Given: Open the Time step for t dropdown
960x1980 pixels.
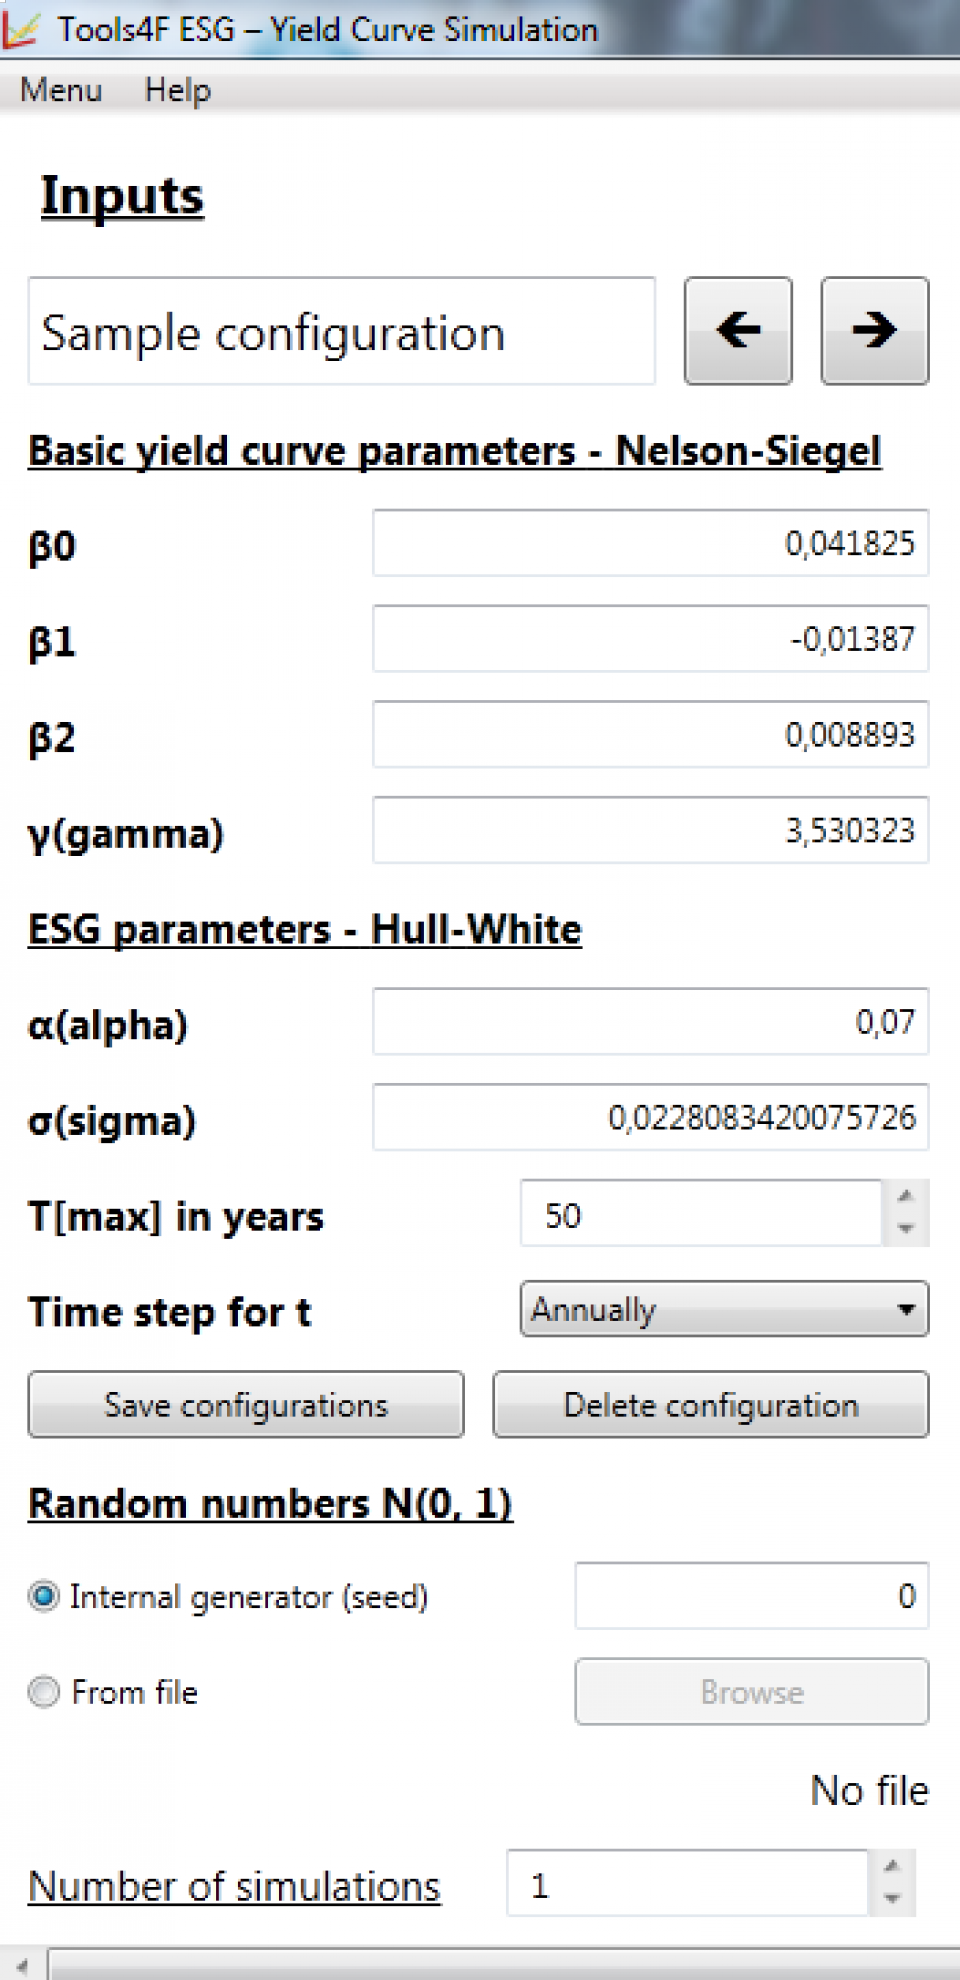Looking at the screenshot, I should click(x=724, y=1309).
